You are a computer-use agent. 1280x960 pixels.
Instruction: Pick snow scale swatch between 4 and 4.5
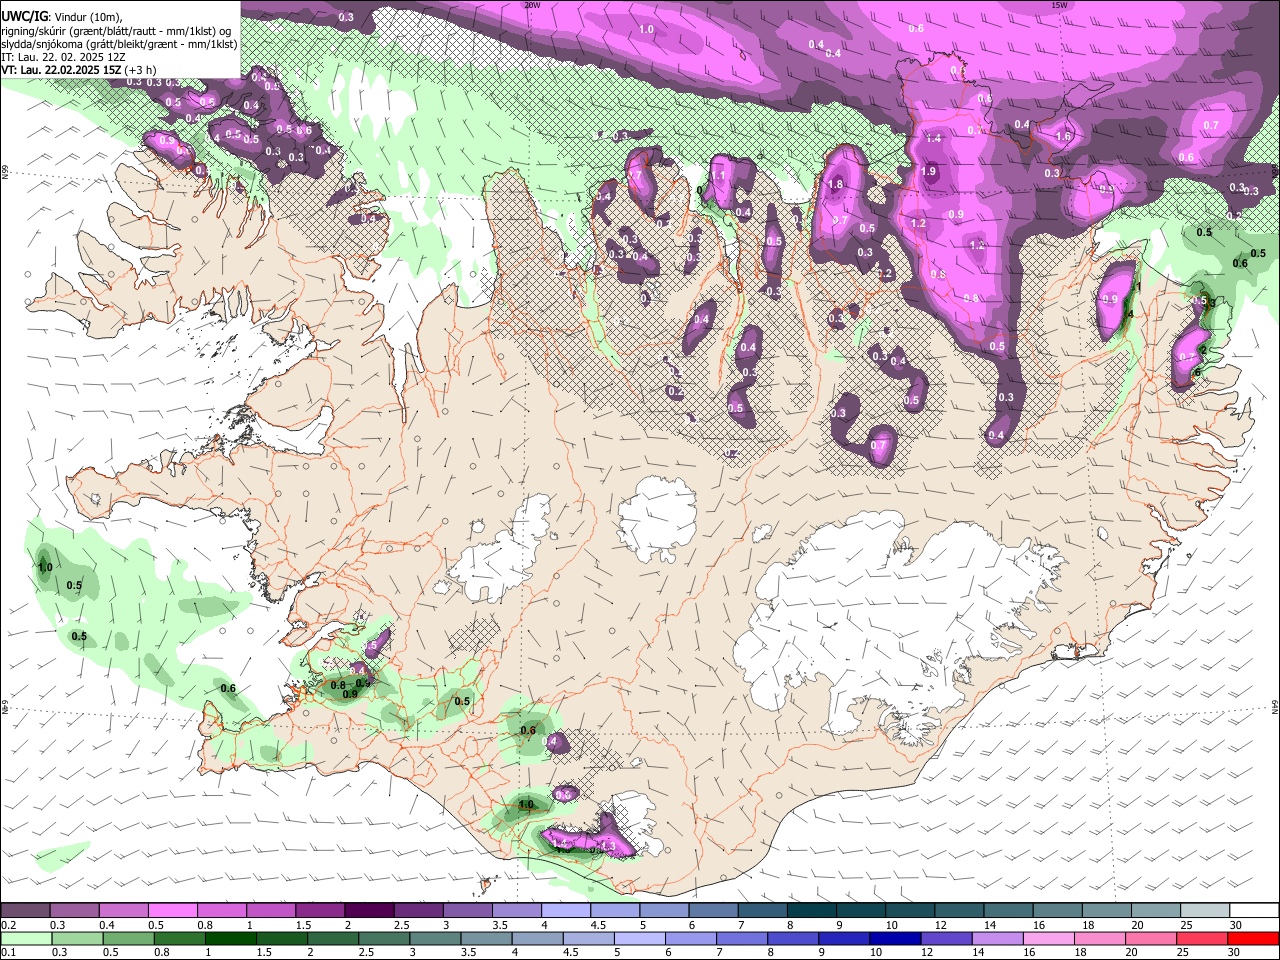(x=566, y=910)
